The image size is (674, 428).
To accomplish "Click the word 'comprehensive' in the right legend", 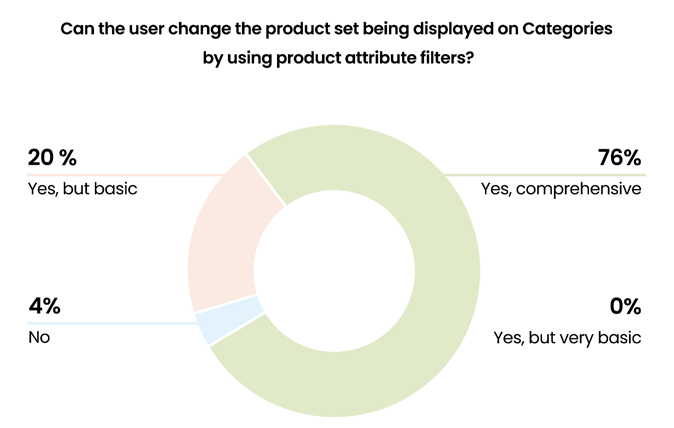I will click(579, 189).
